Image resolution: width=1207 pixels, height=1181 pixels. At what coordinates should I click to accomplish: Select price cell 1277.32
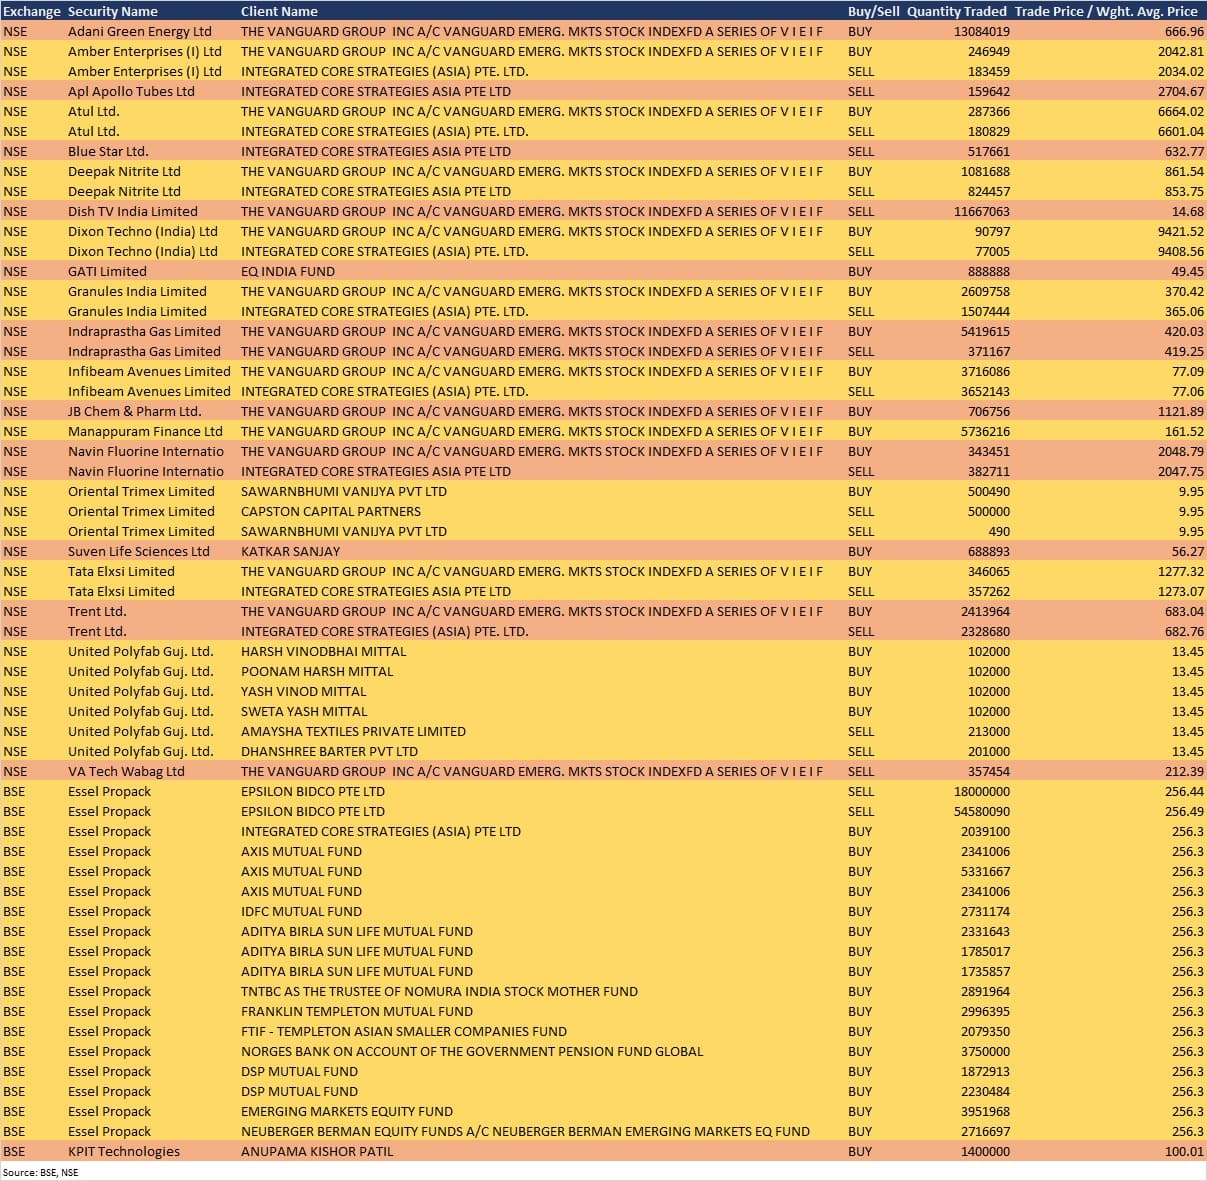coord(1180,571)
